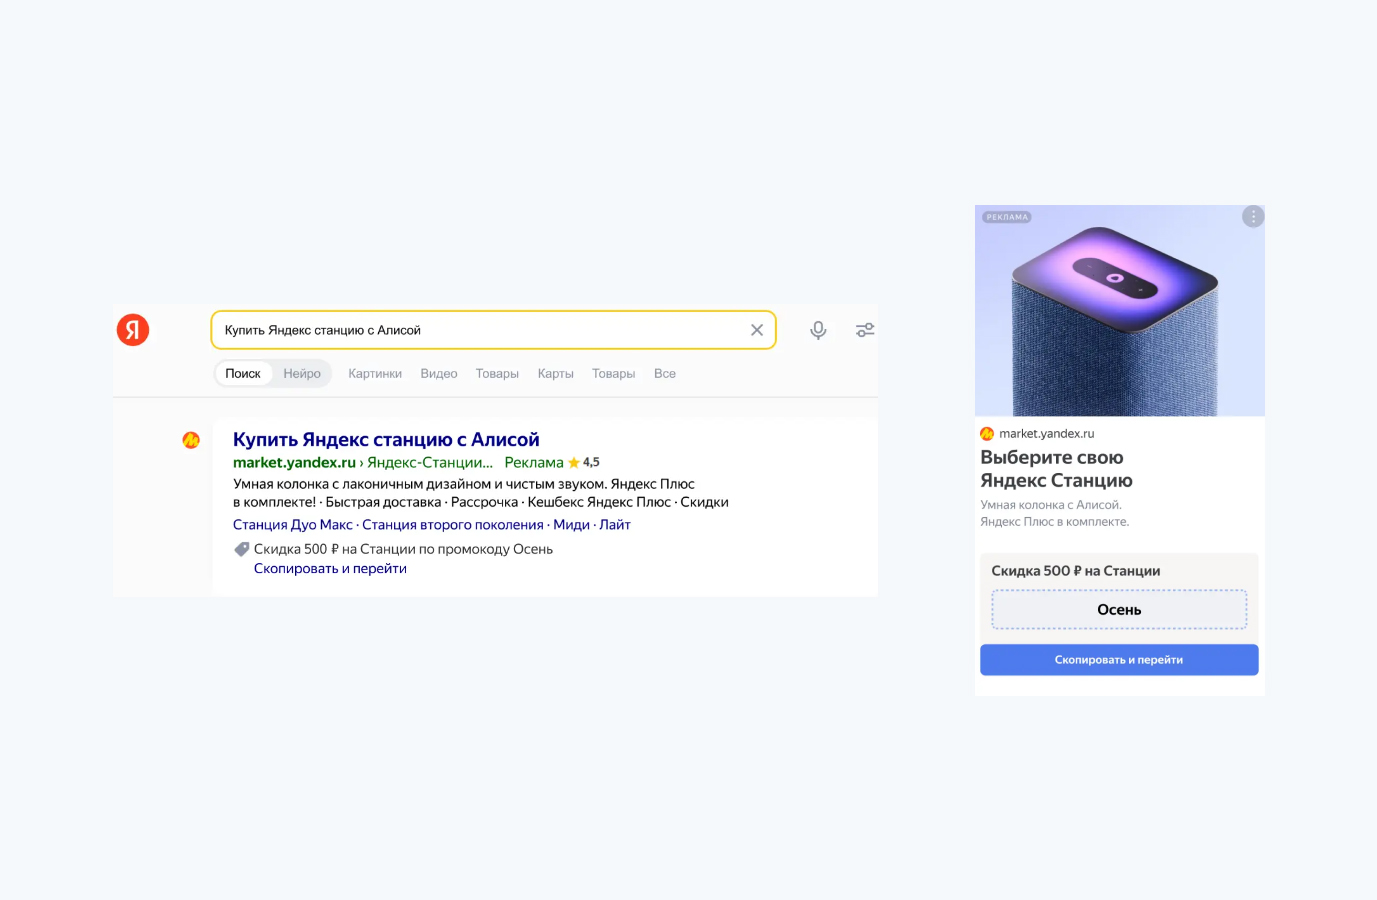The height and width of the screenshot is (900, 1377).
Task: Click the promo tag icon near the discount
Action: click(241, 549)
